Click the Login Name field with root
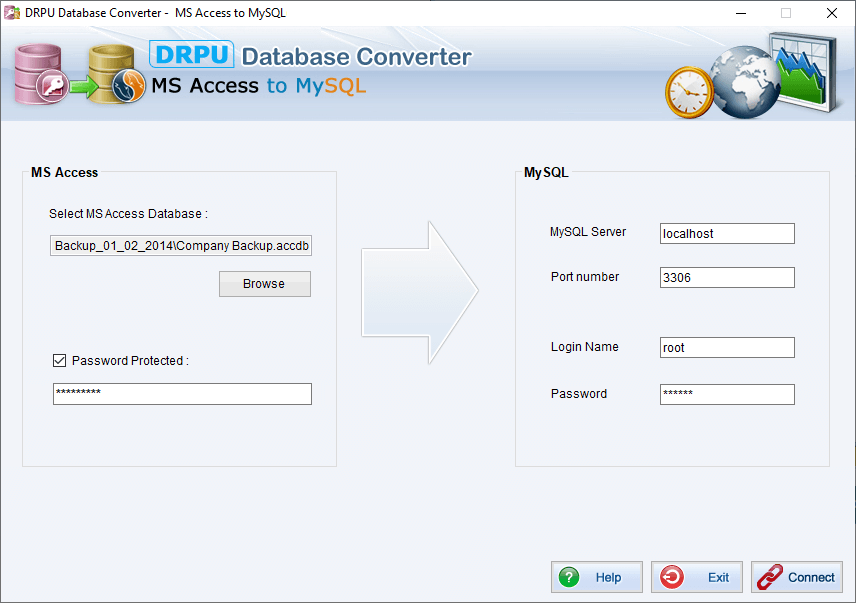 pyautogui.click(x=727, y=348)
